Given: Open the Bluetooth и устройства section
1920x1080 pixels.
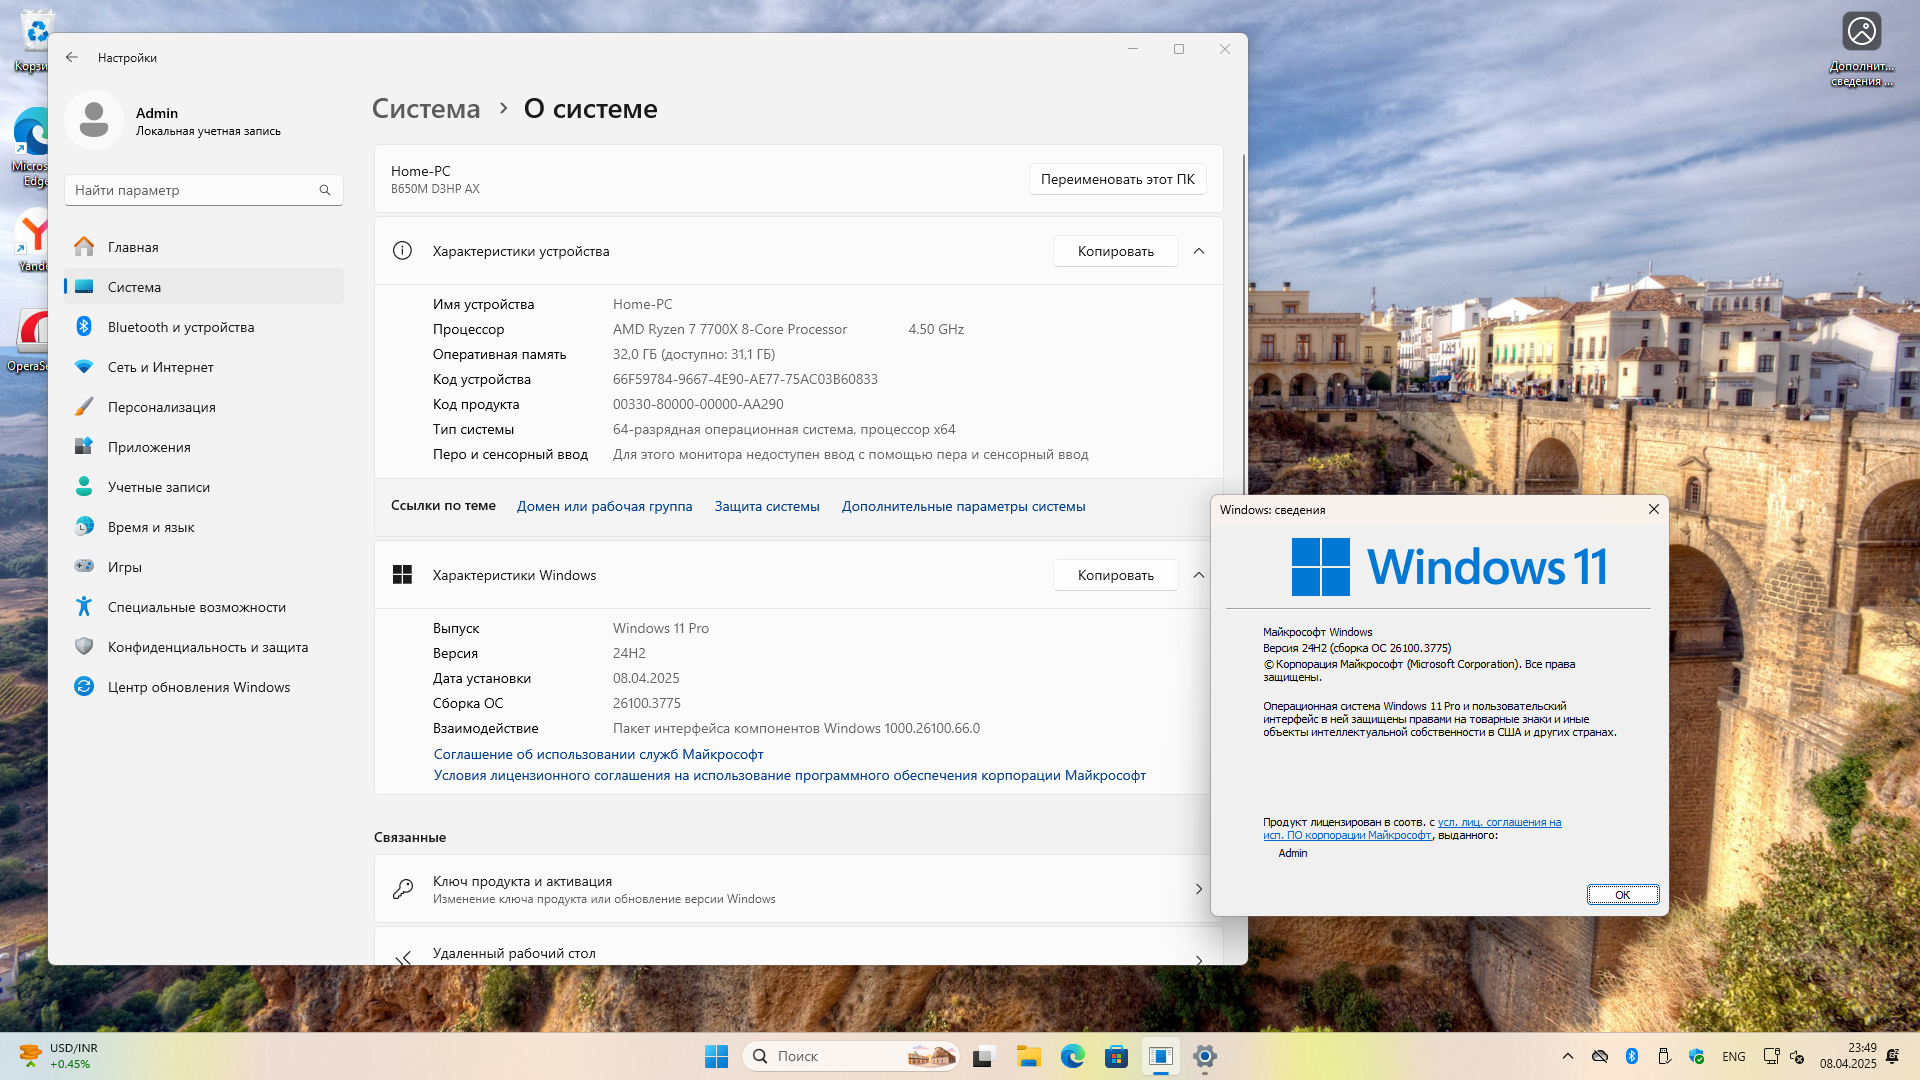Looking at the screenshot, I should click(x=180, y=327).
